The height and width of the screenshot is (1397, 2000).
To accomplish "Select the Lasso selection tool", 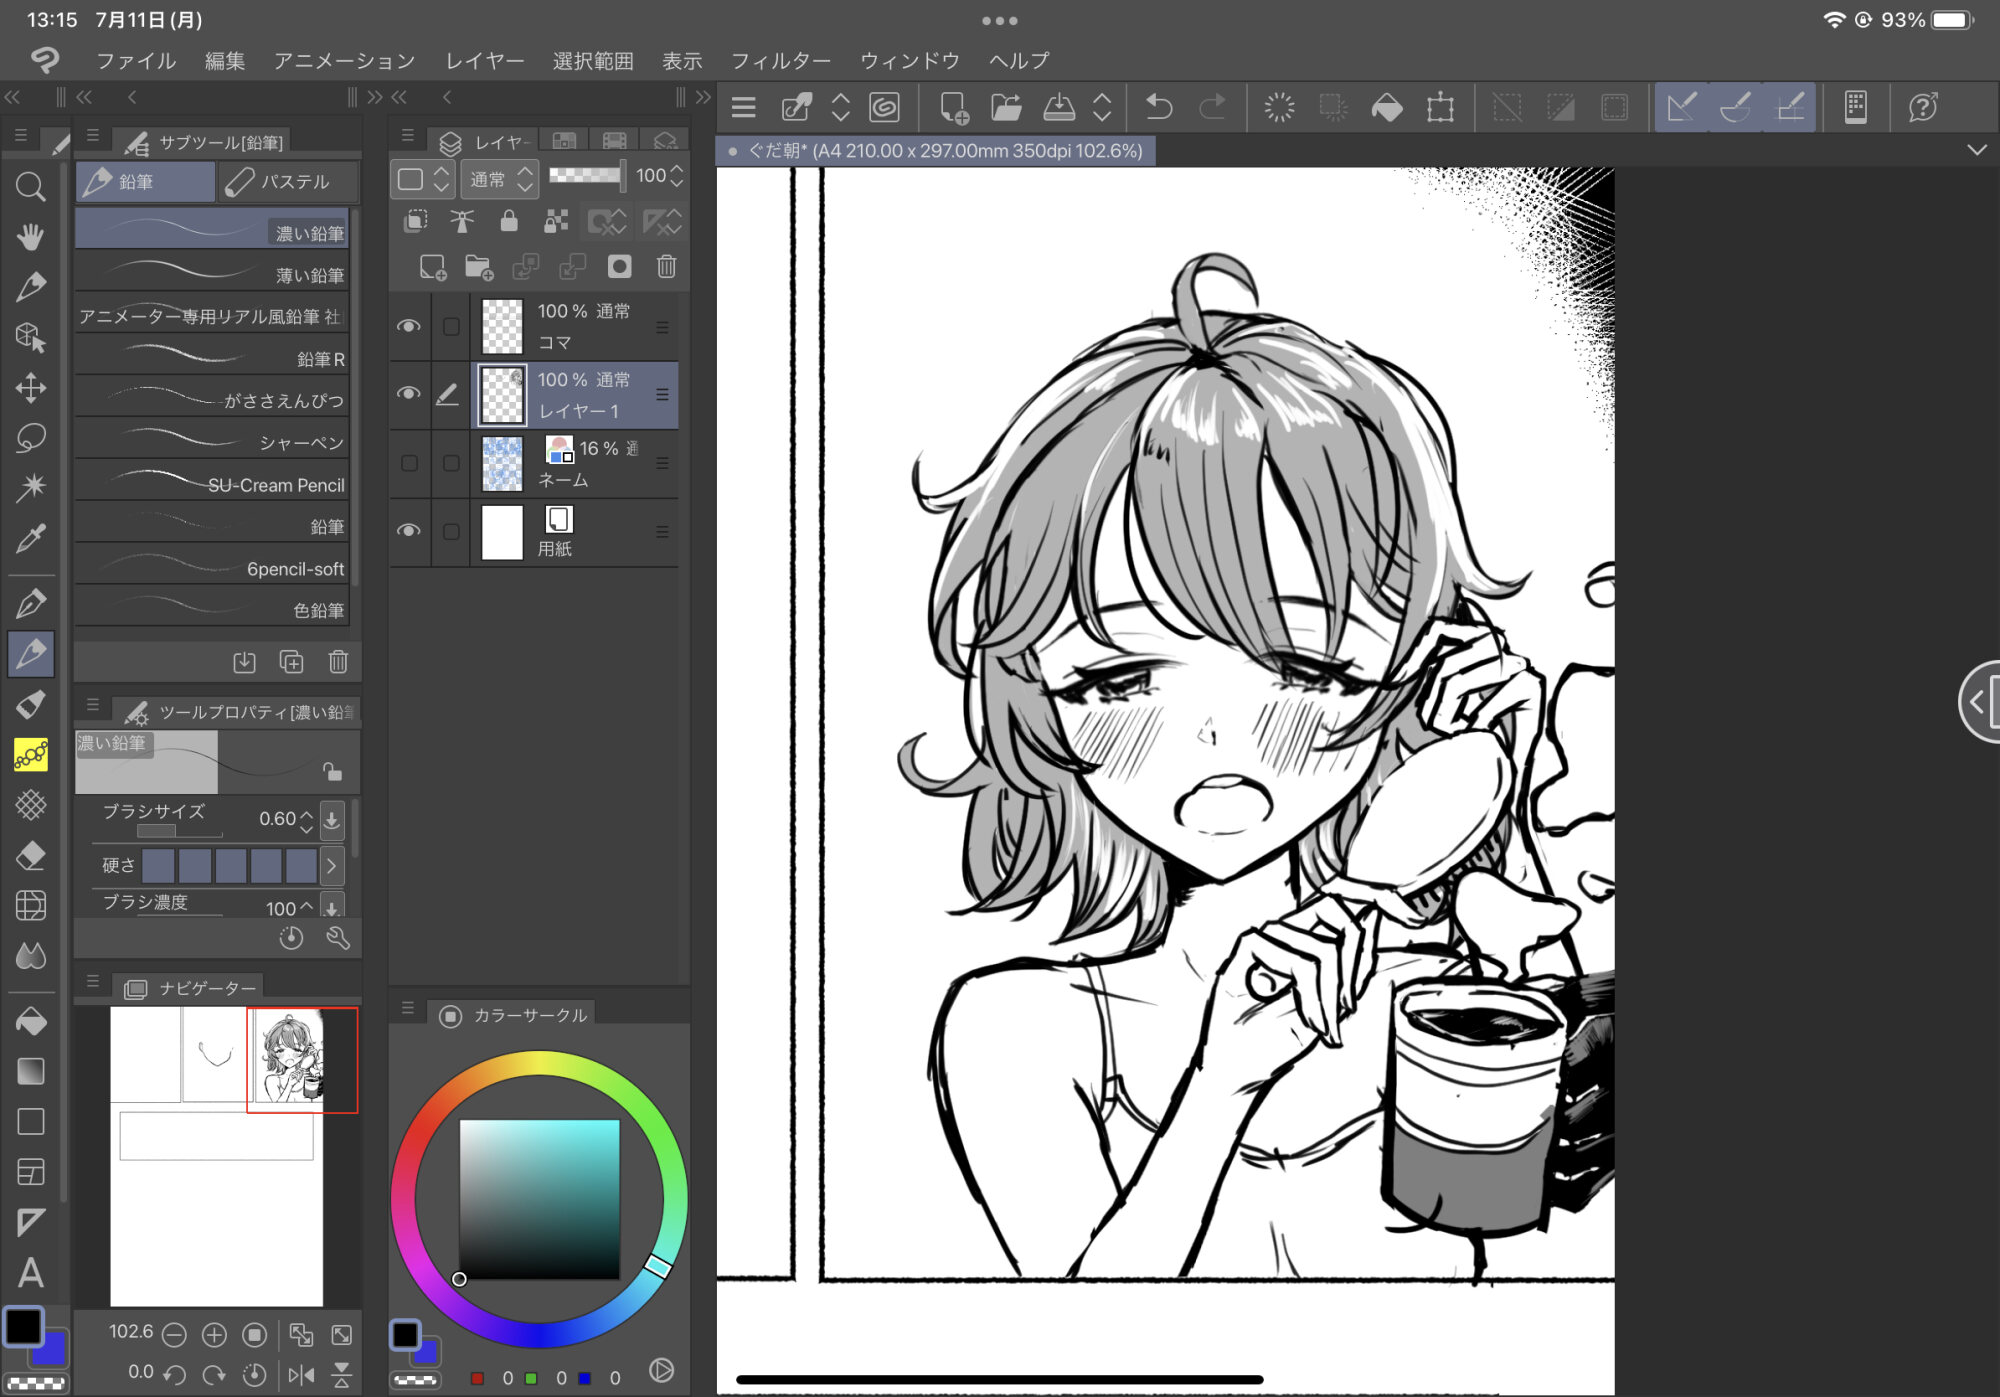I will (30, 438).
